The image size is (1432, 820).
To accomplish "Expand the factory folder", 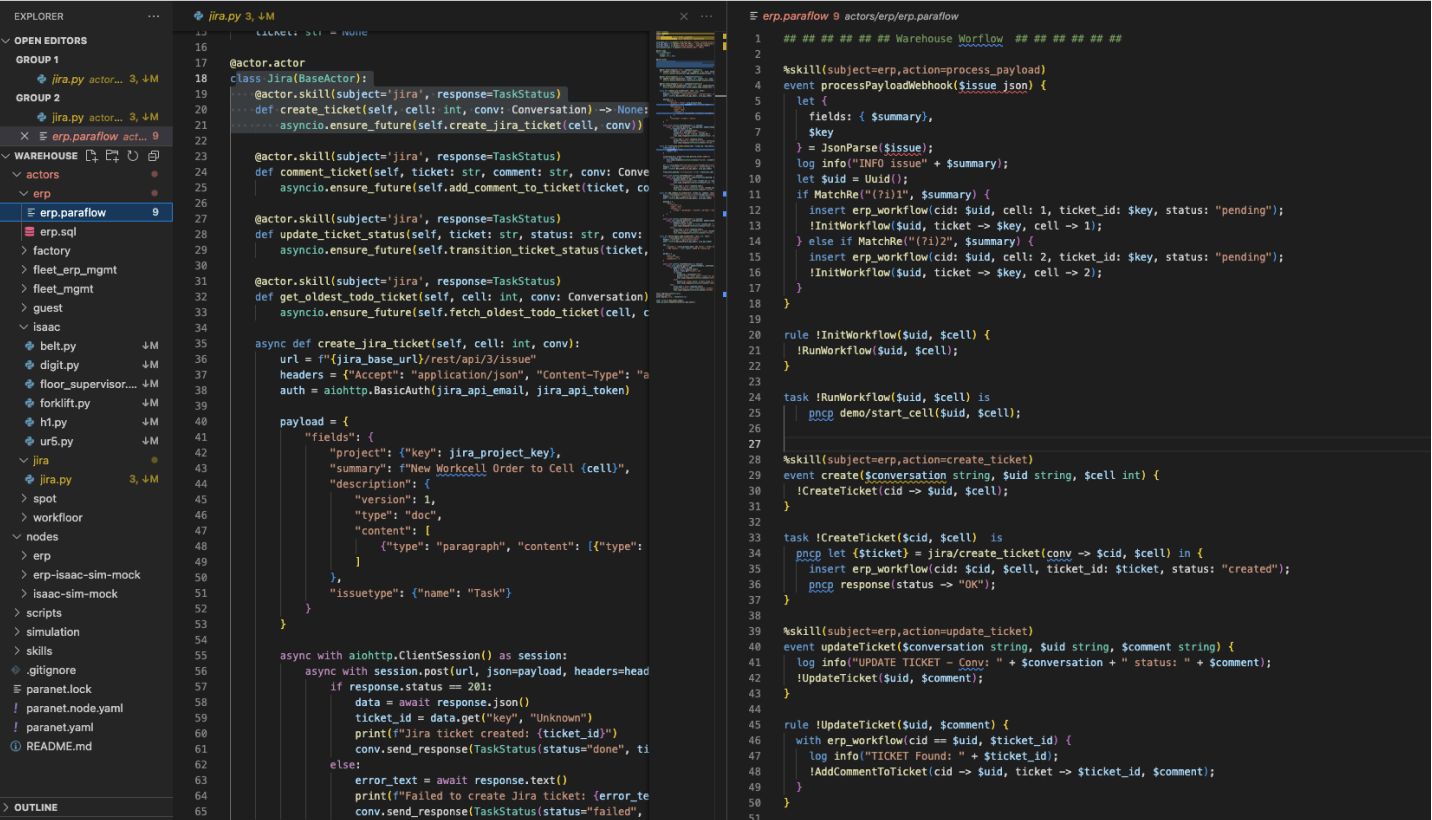I will coord(25,251).
